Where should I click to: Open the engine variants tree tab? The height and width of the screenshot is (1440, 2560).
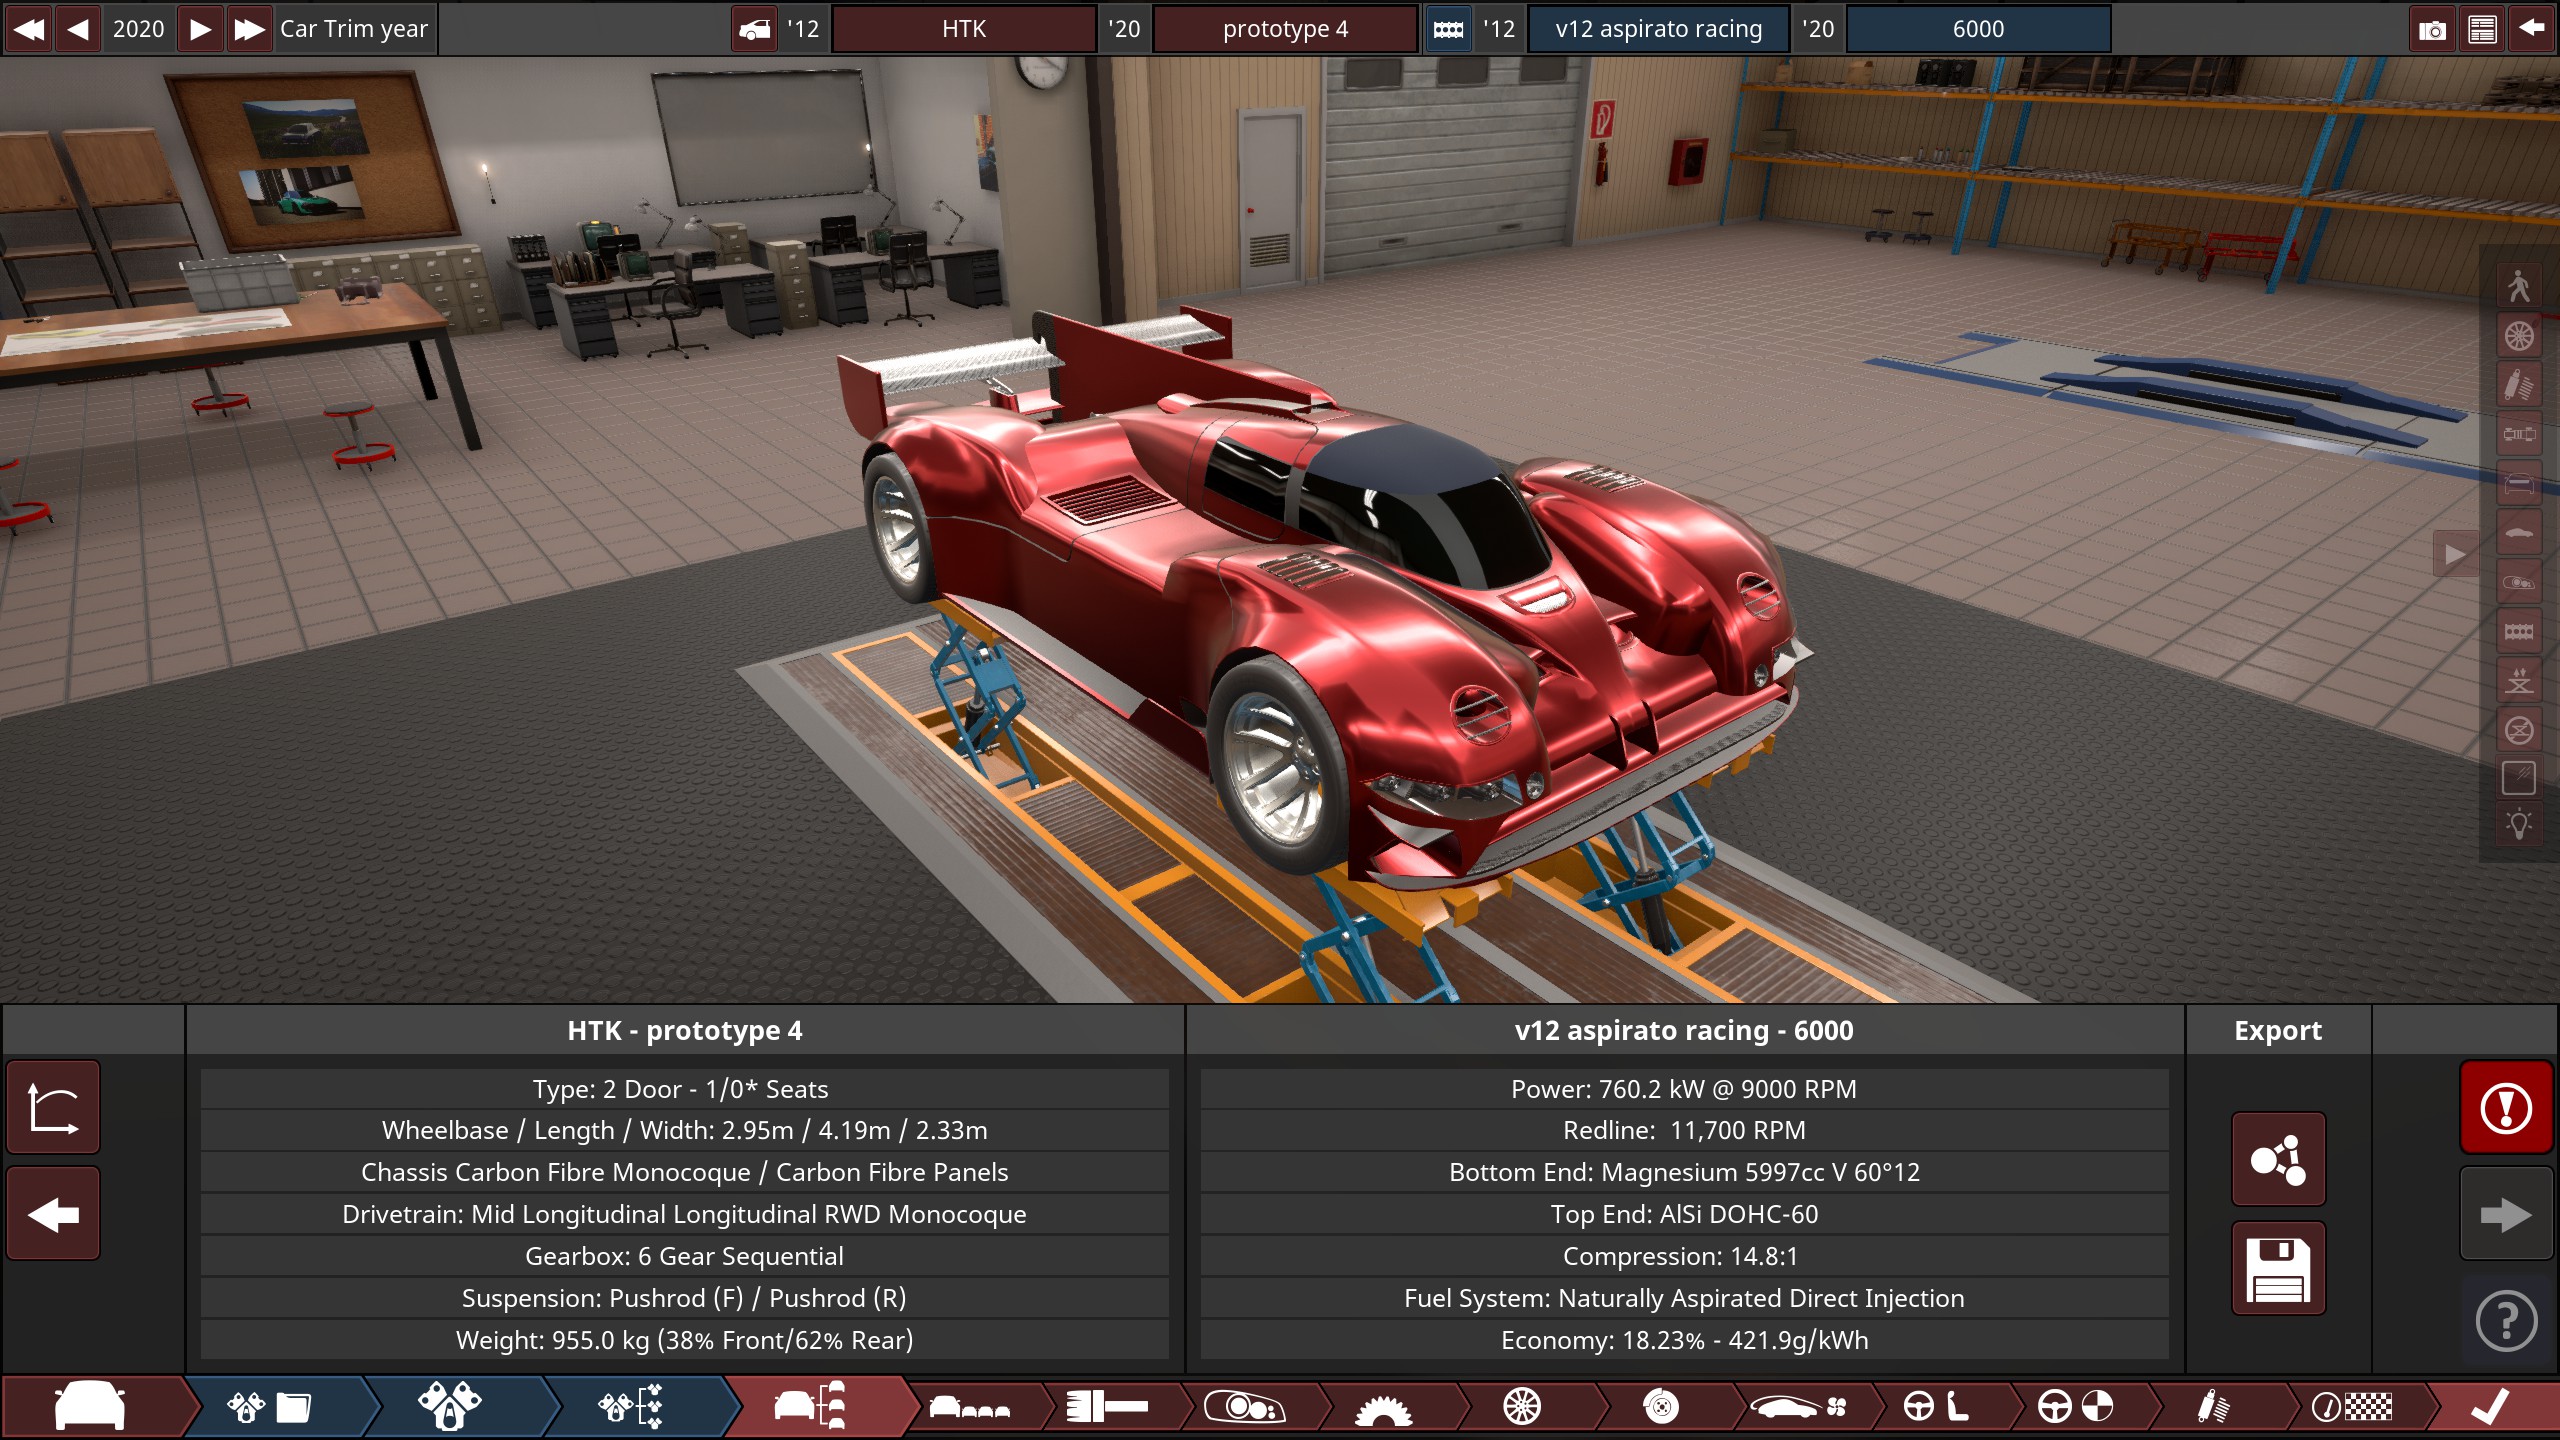(x=631, y=1407)
